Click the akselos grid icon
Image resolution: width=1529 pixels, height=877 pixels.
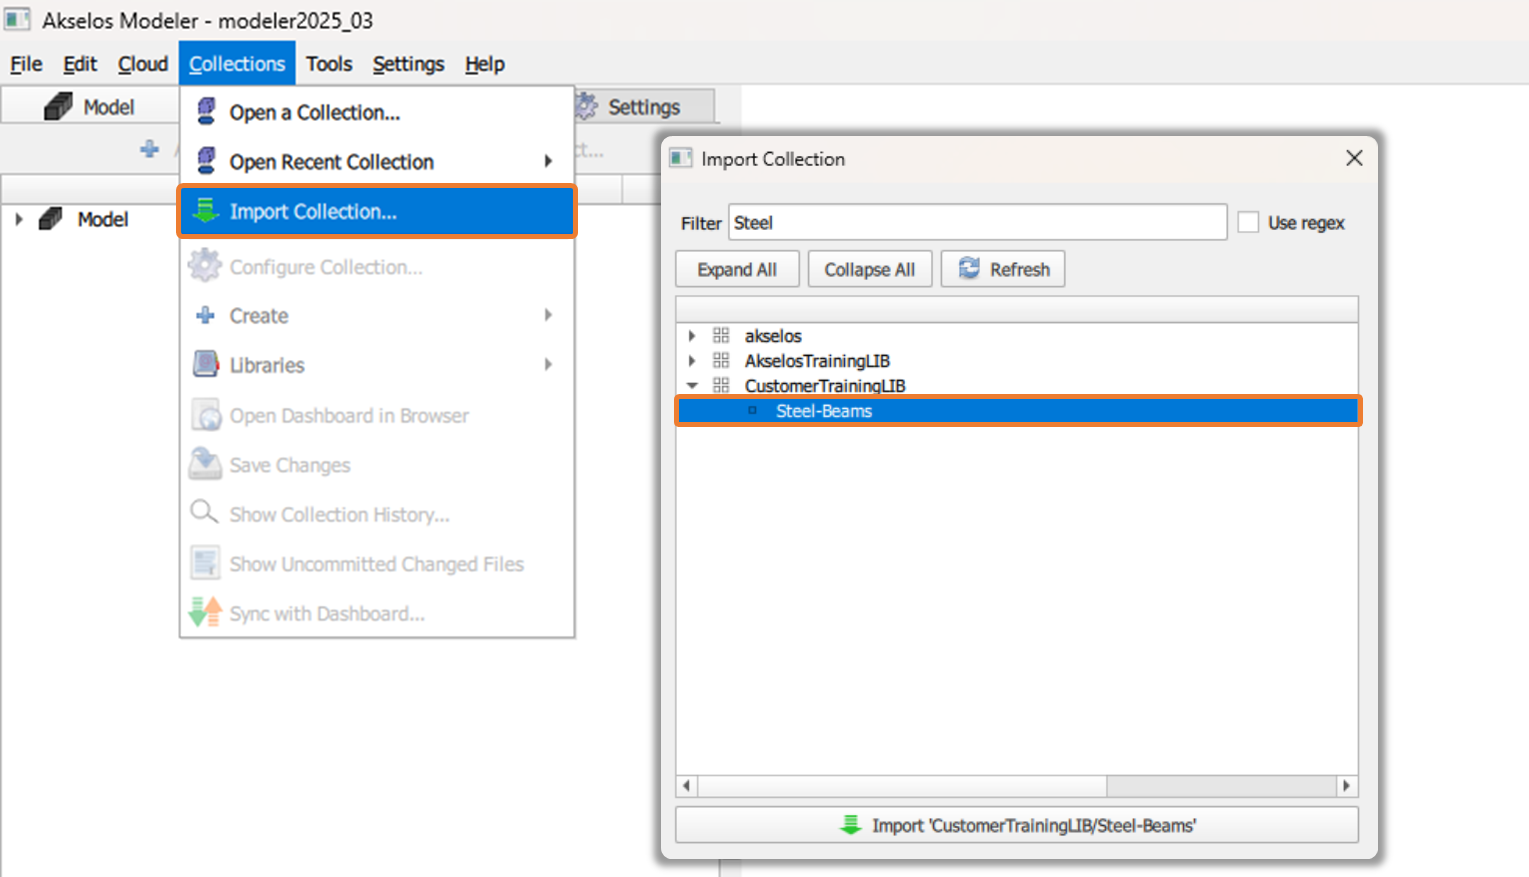(x=721, y=336)
